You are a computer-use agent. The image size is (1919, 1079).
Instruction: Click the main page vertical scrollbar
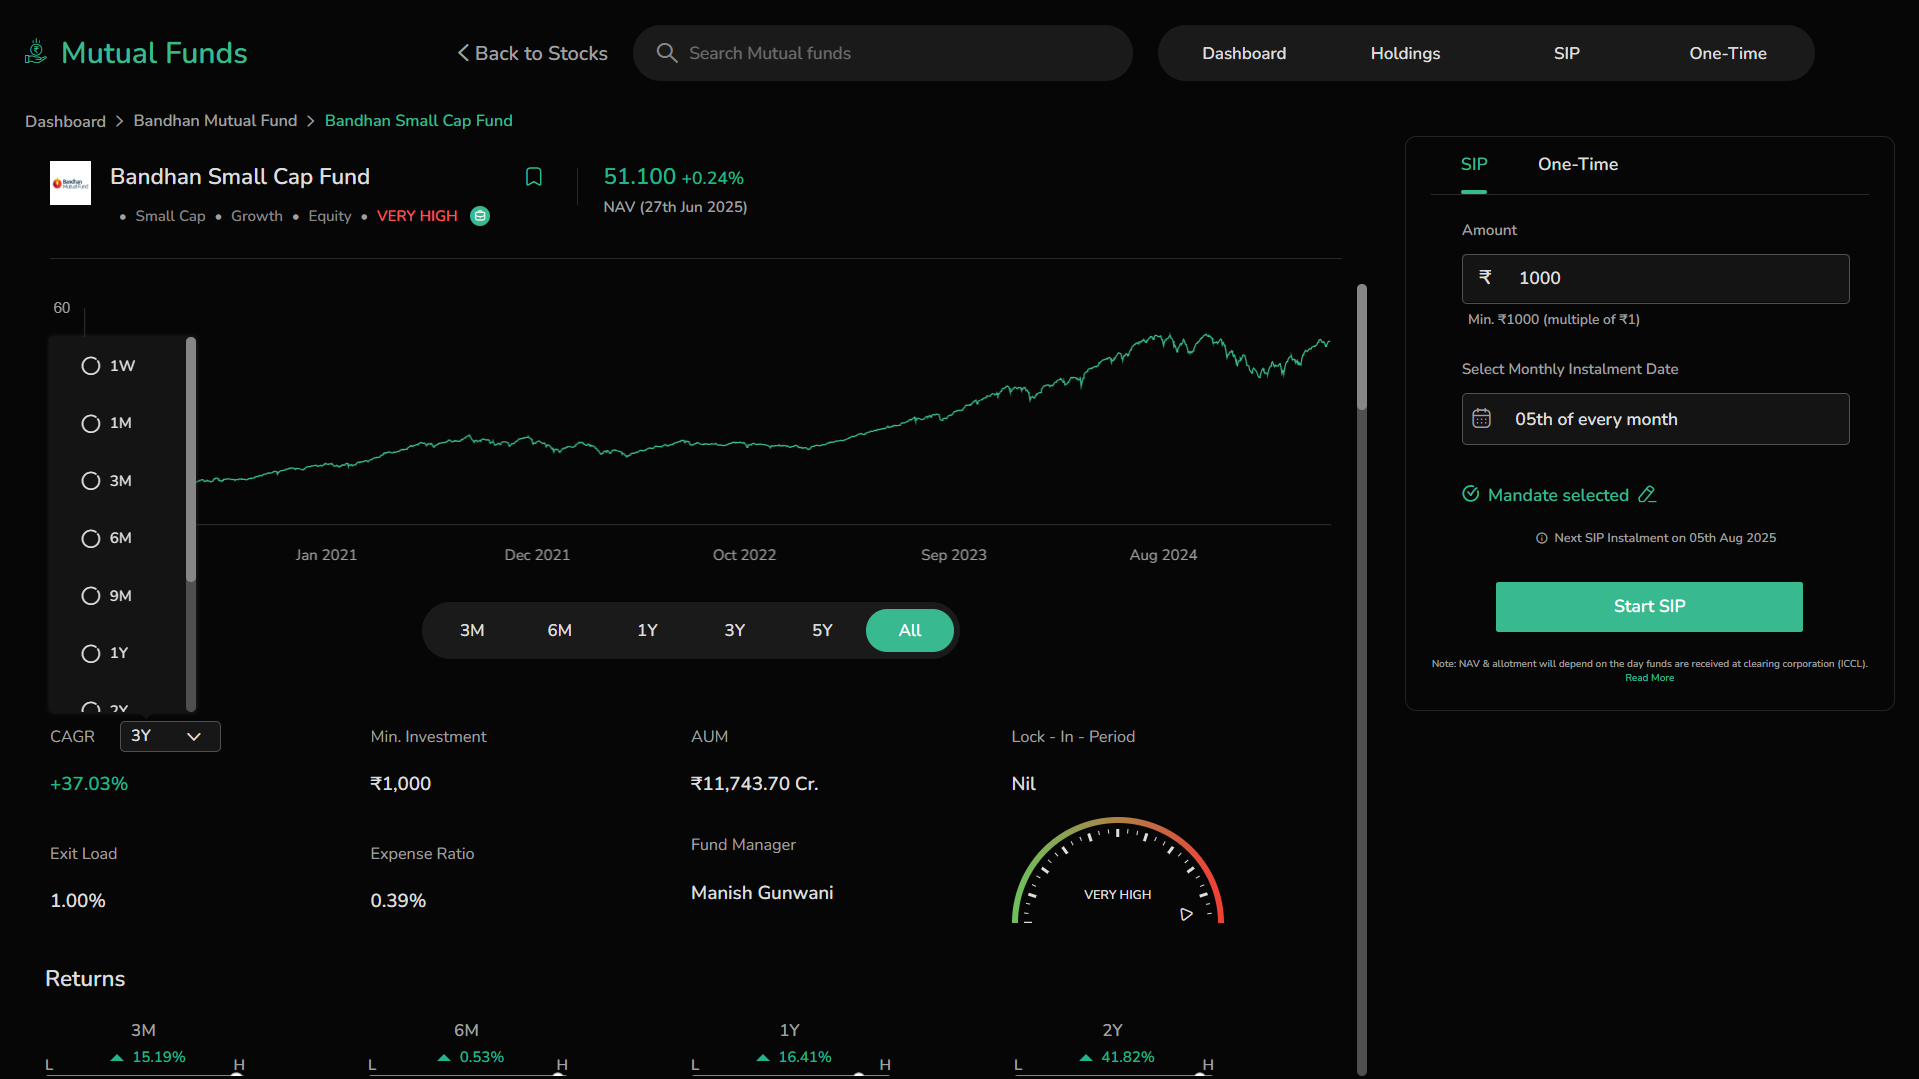pyautogui.click(x=1361, y=347)
